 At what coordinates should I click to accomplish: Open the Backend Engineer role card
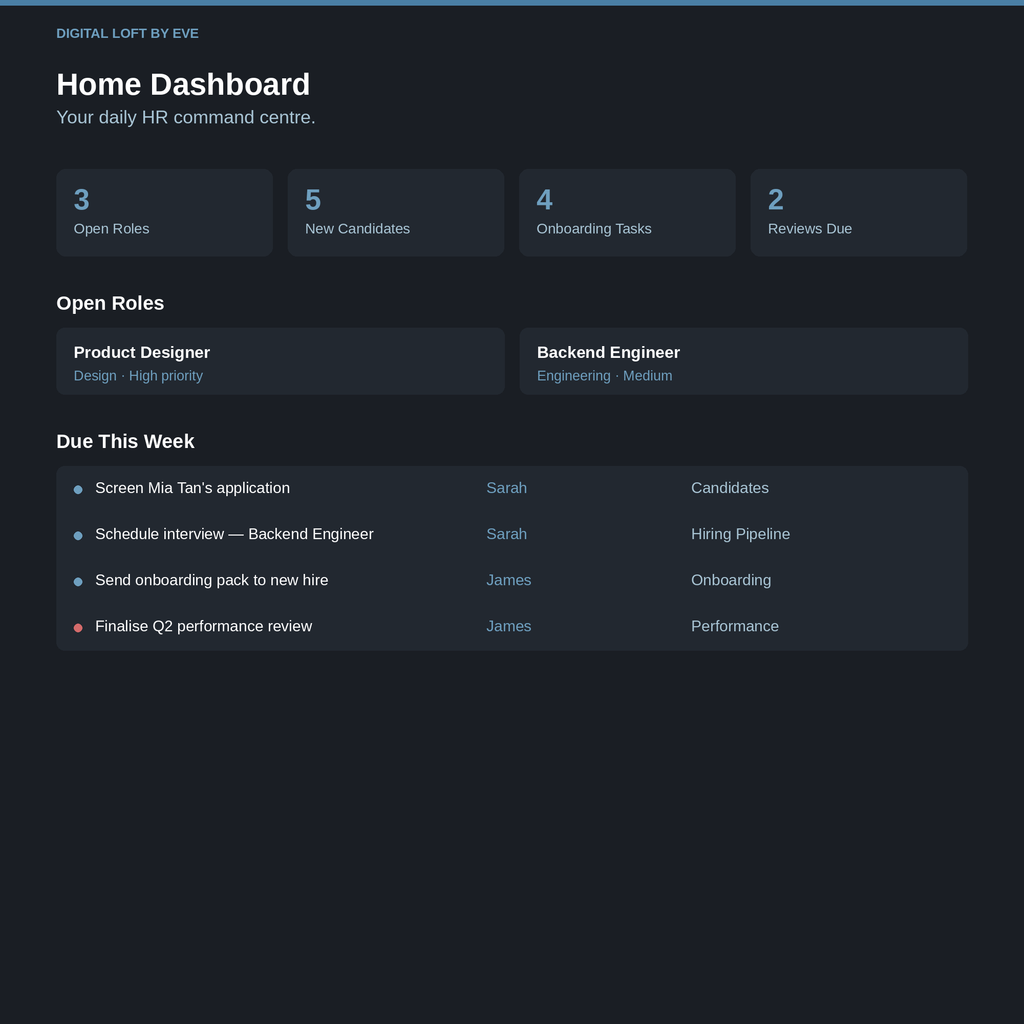[743, 361]
